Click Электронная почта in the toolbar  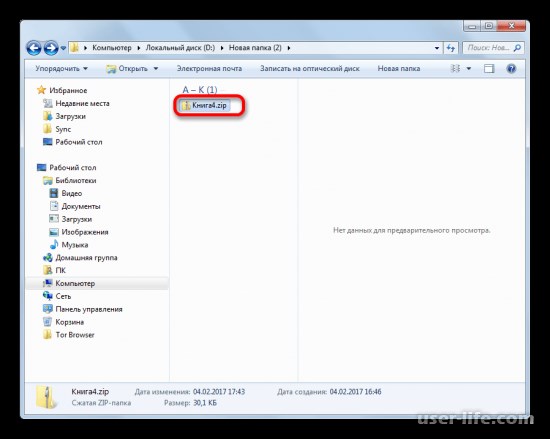point(209,69)
